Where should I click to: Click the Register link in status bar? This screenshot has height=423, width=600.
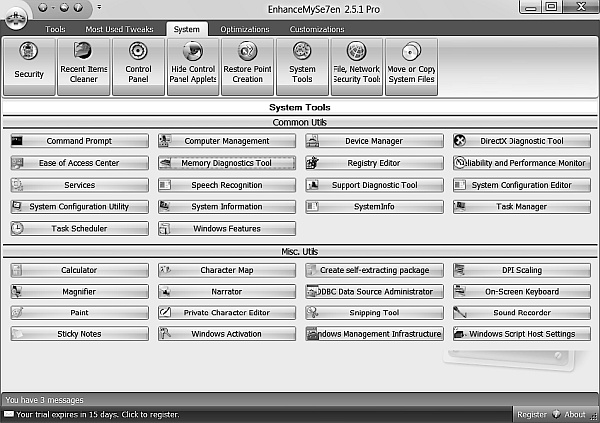click(532, 415)
